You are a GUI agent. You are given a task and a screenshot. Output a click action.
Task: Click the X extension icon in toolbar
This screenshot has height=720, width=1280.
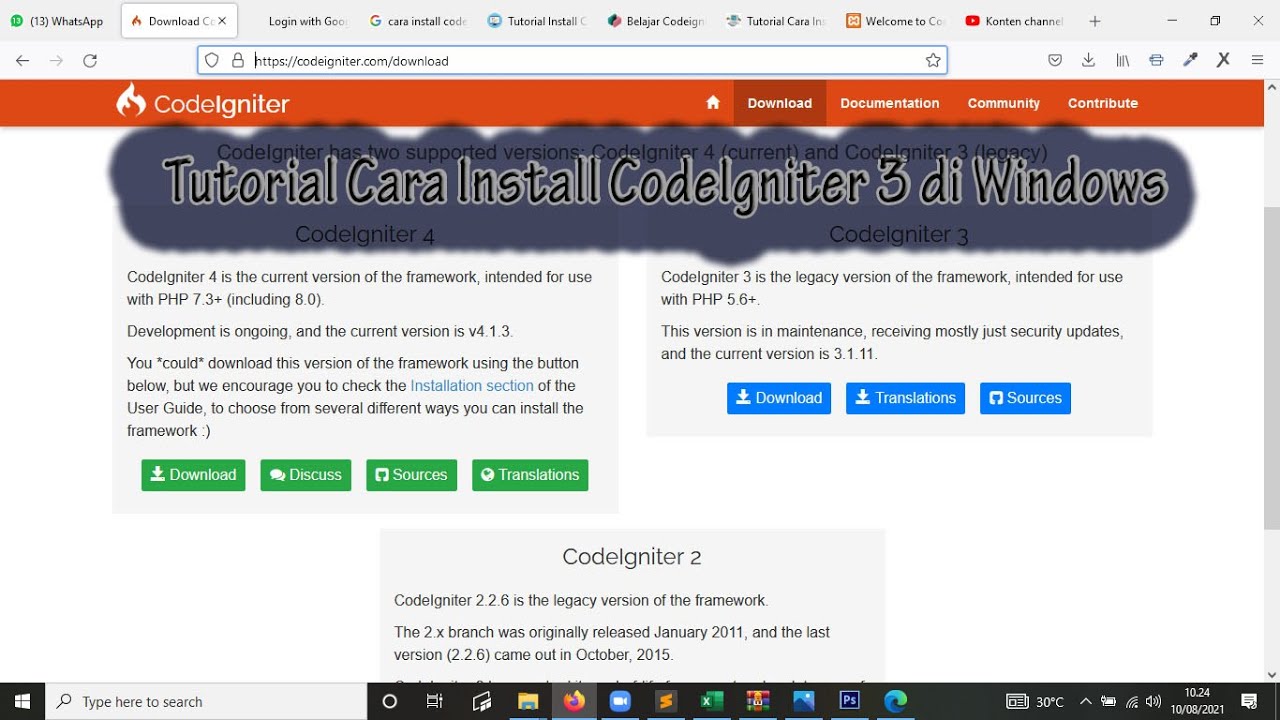[x=1223, y=61]
